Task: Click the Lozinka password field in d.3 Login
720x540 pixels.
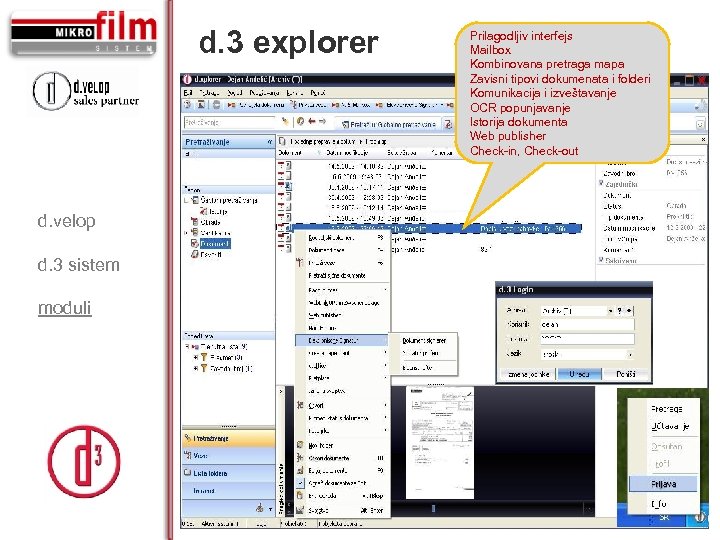Action: [x=587, y=339]
